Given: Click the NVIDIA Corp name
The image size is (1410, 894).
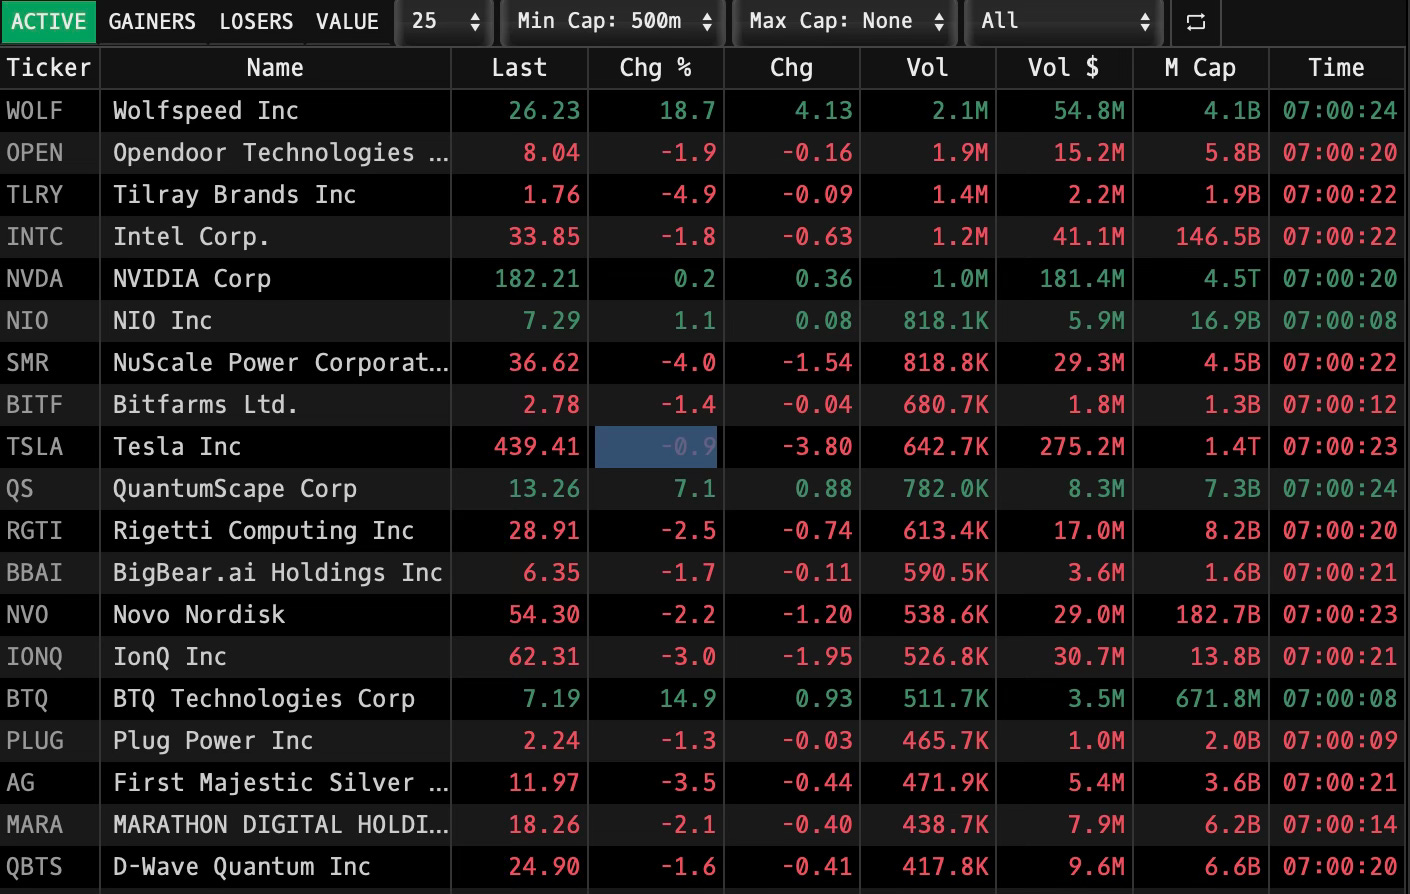Looking at the screenshot, I should [192, 279].
